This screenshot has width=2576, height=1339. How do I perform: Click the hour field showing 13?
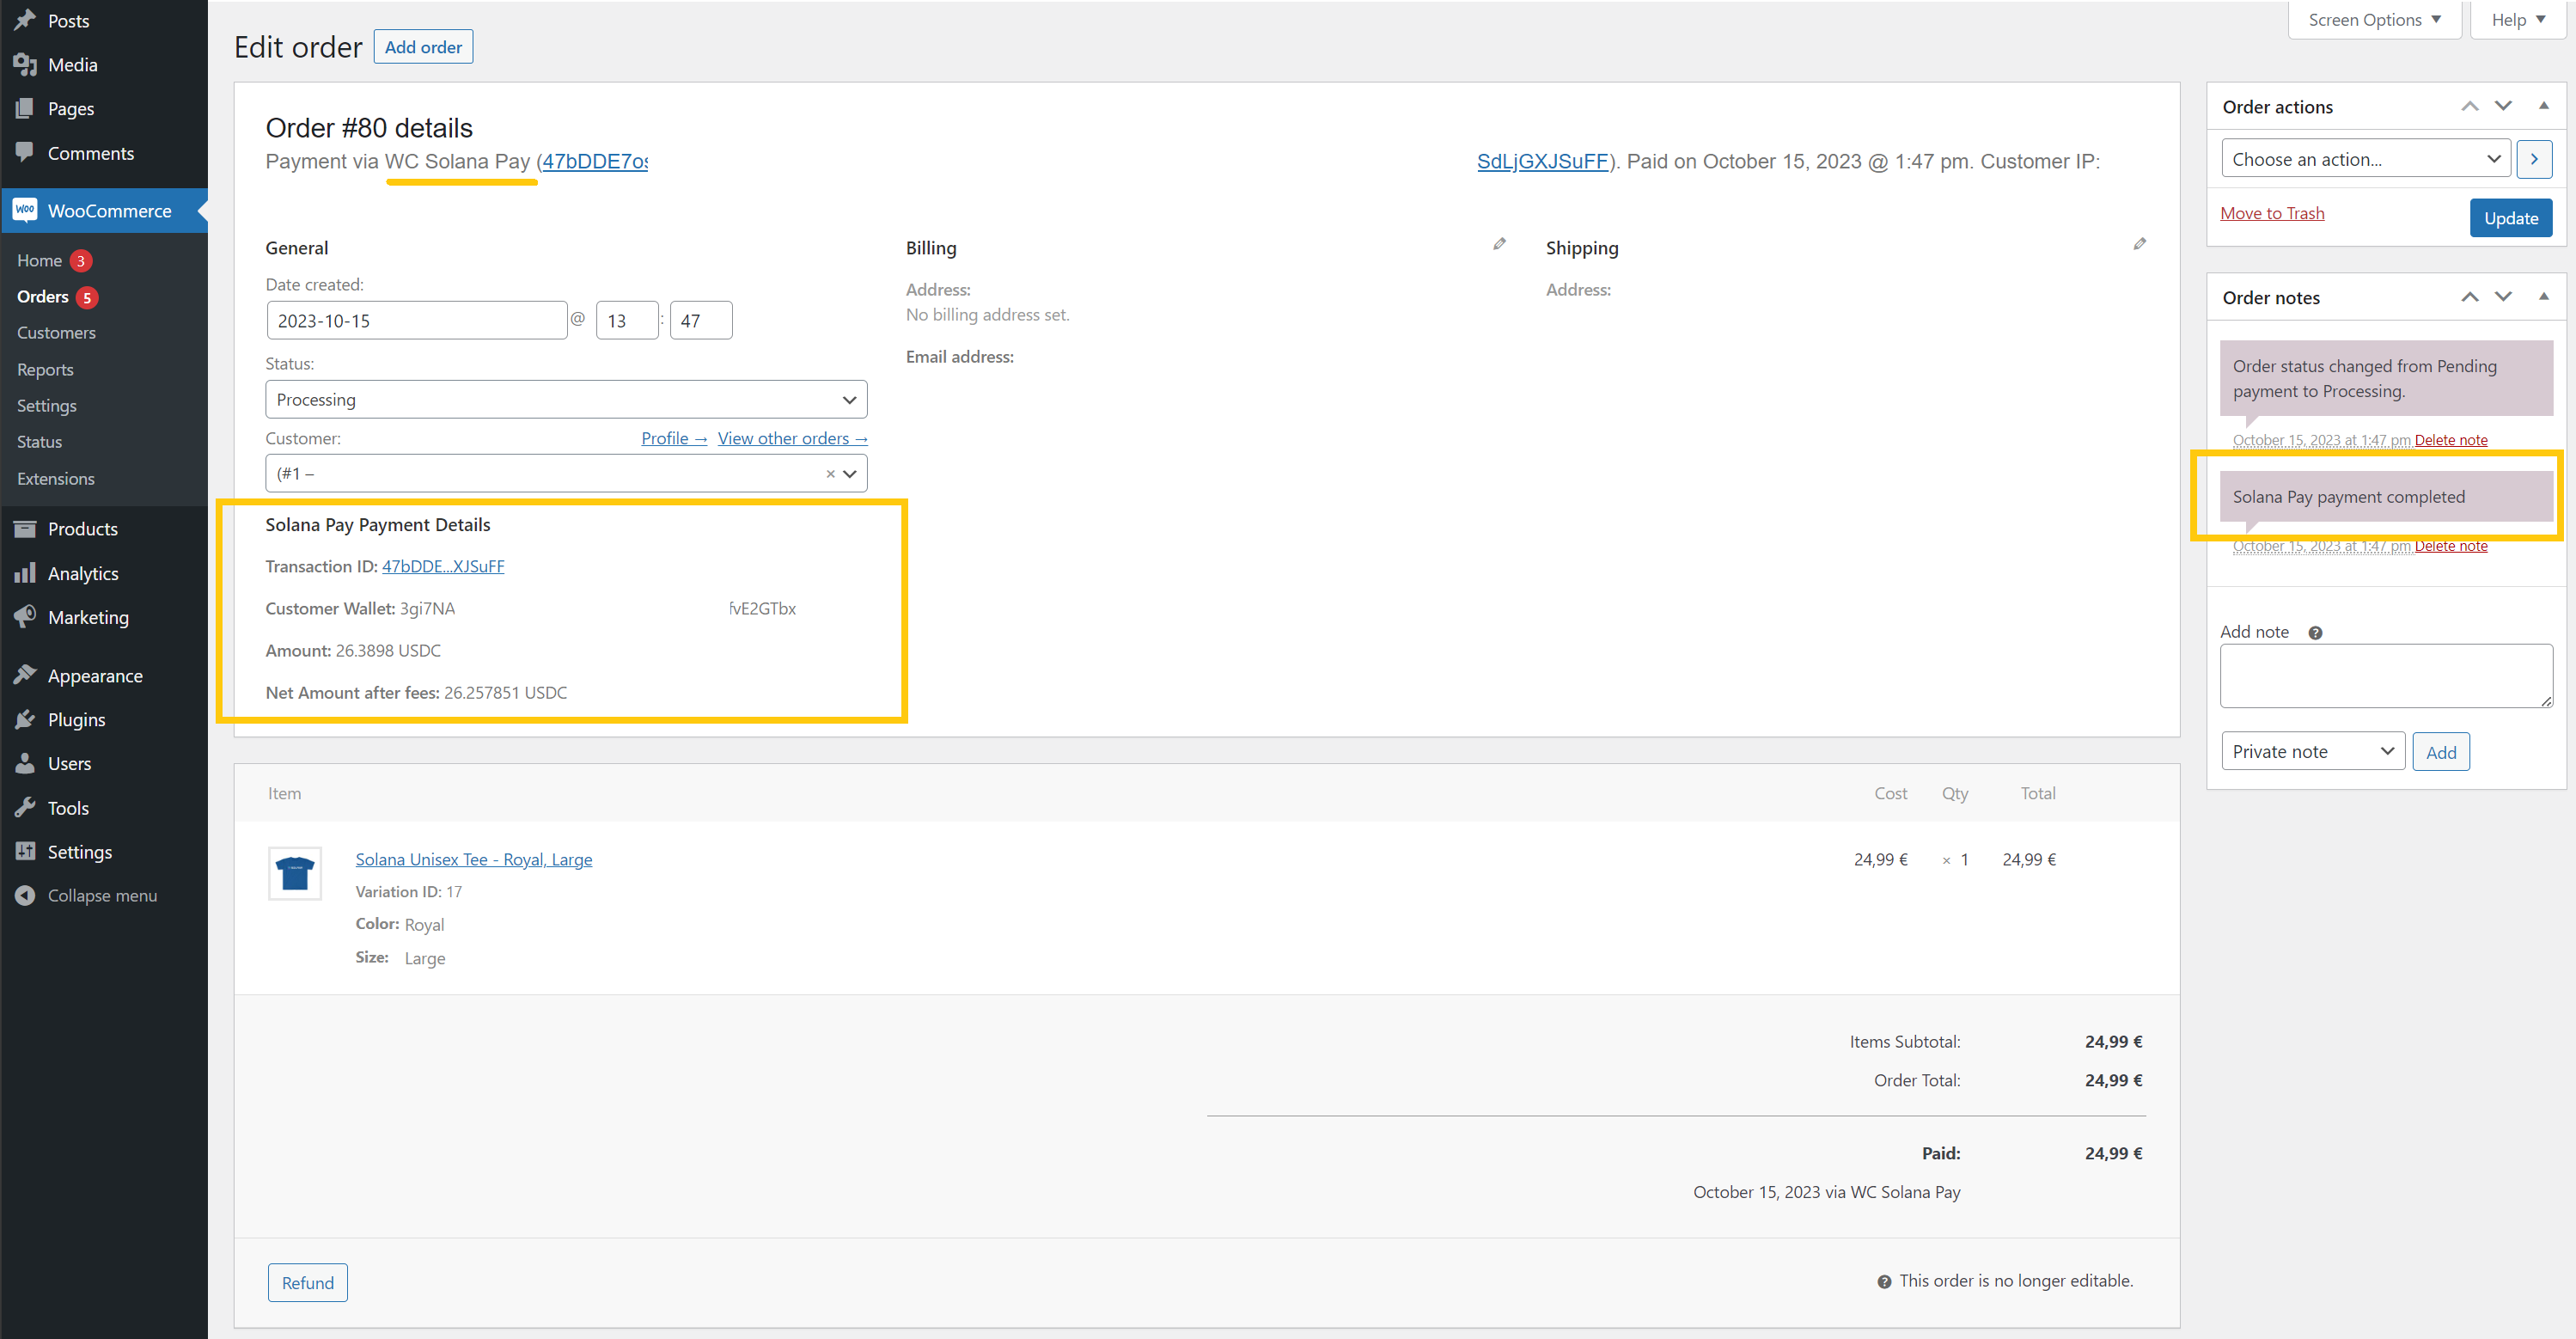pos(627,321)
